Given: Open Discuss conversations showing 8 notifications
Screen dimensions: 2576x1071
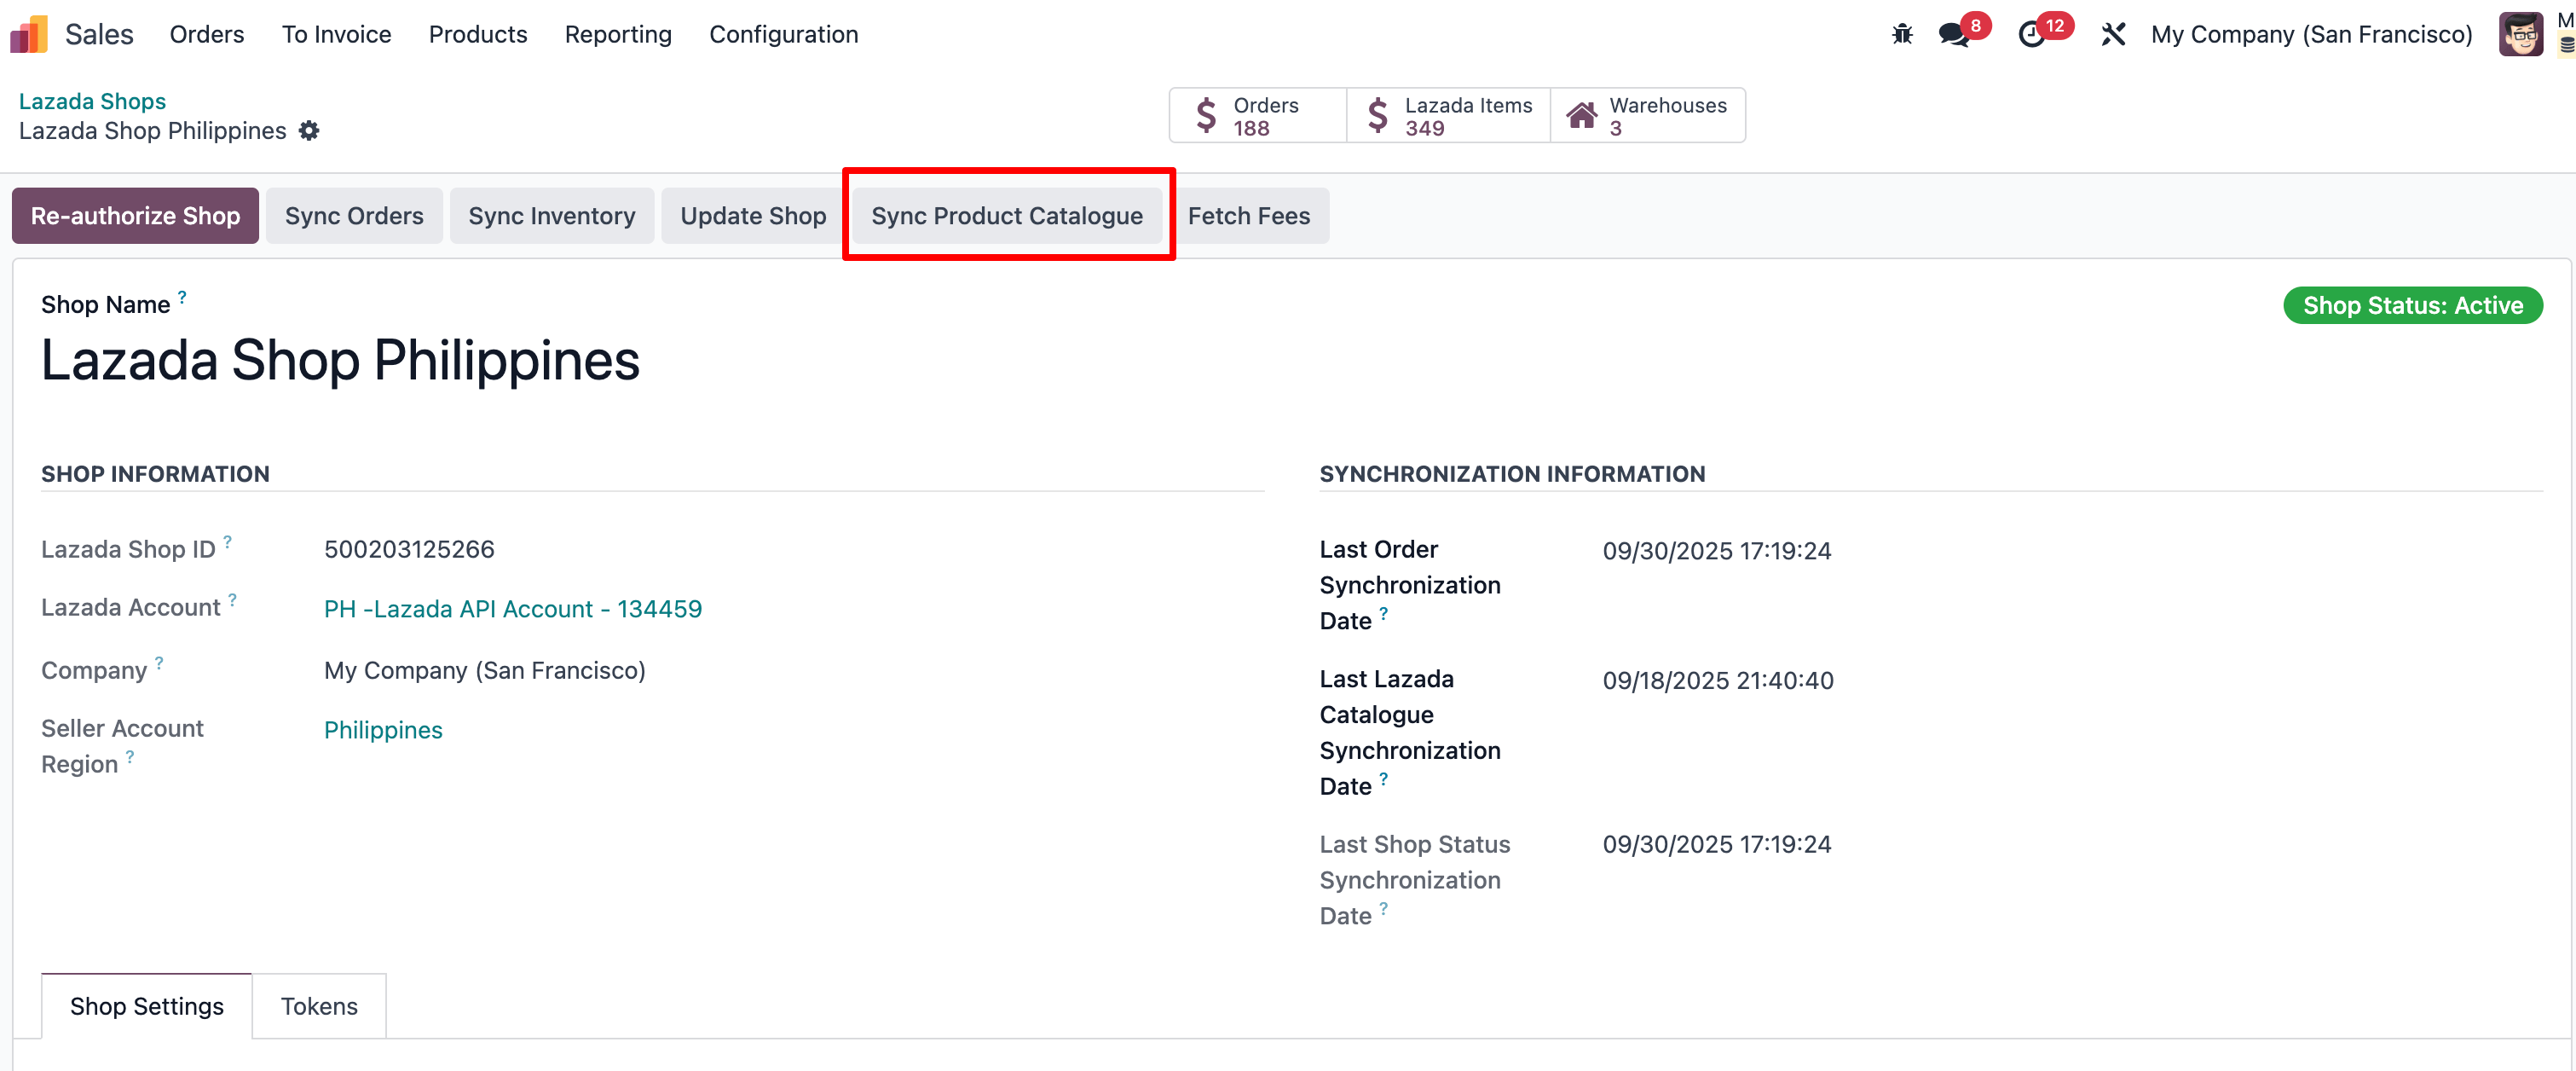Looking at the screenshot, I should point(1953,34).
